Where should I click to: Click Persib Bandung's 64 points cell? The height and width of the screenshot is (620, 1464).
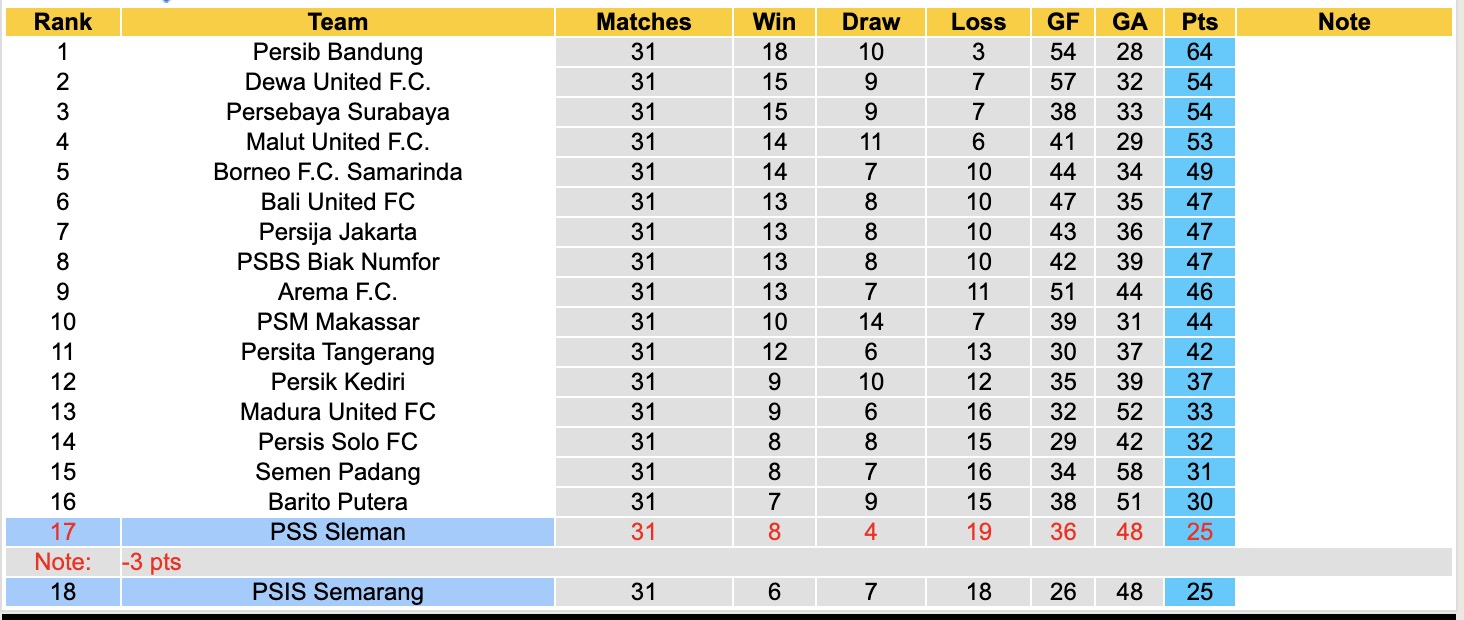[1199, 52]
